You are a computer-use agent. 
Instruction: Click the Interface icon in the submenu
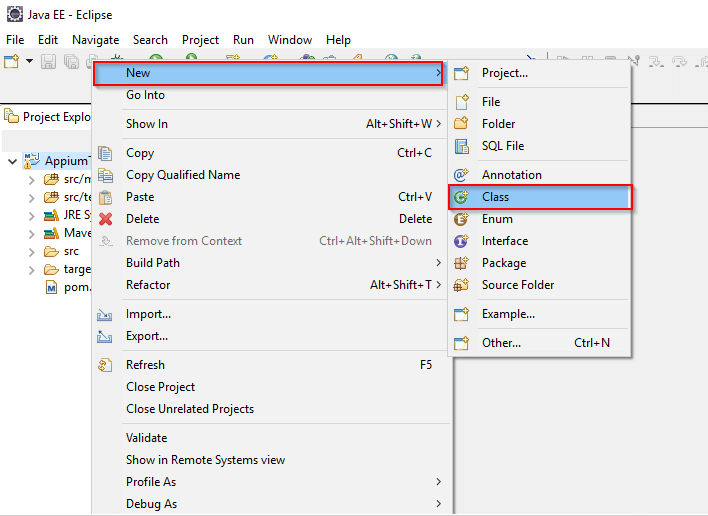coord(461,241)
